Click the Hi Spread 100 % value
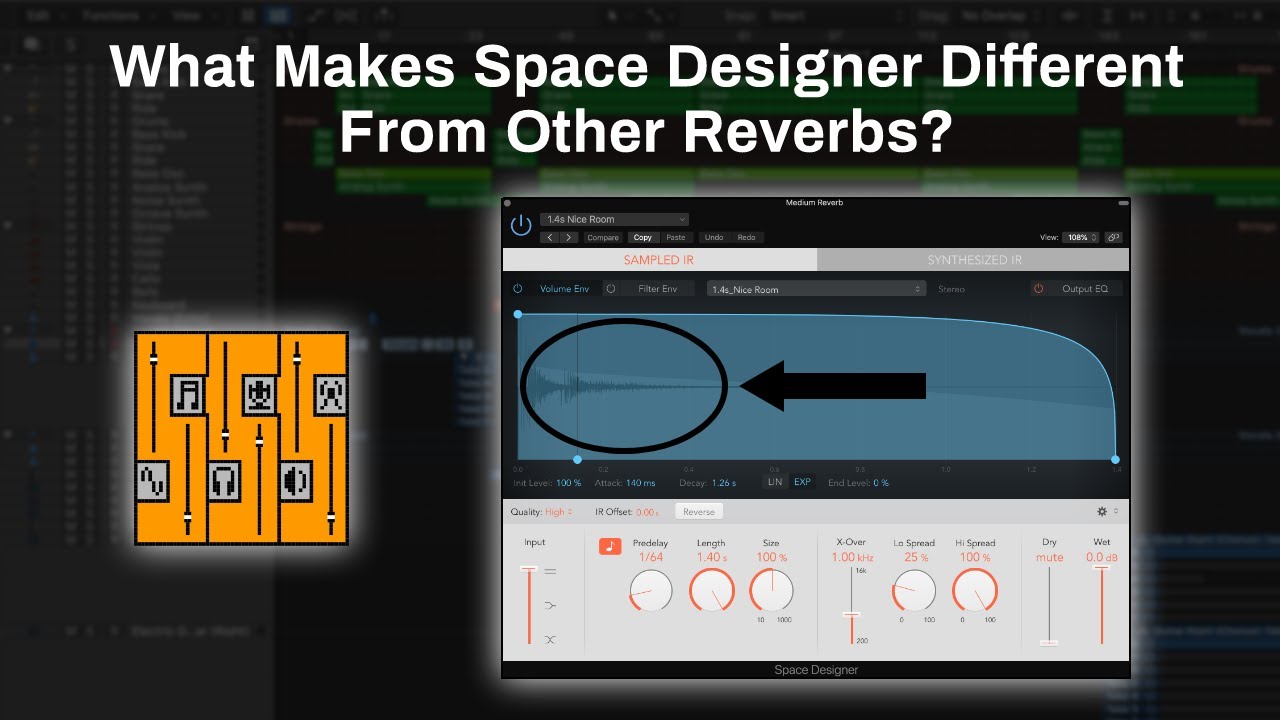 tap(975, 557)
